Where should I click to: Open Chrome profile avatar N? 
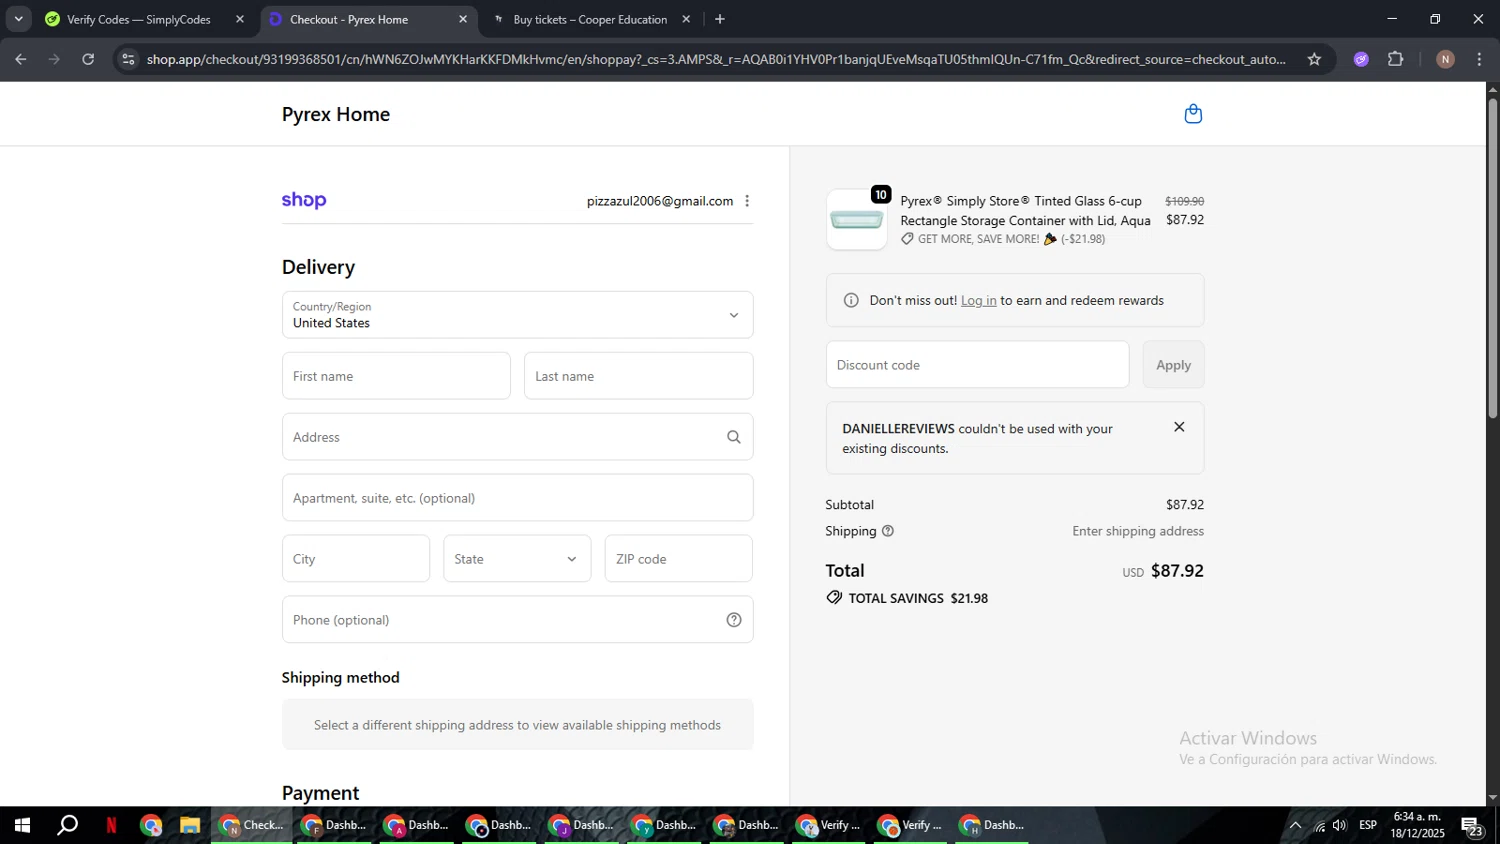click(1445, 59)
